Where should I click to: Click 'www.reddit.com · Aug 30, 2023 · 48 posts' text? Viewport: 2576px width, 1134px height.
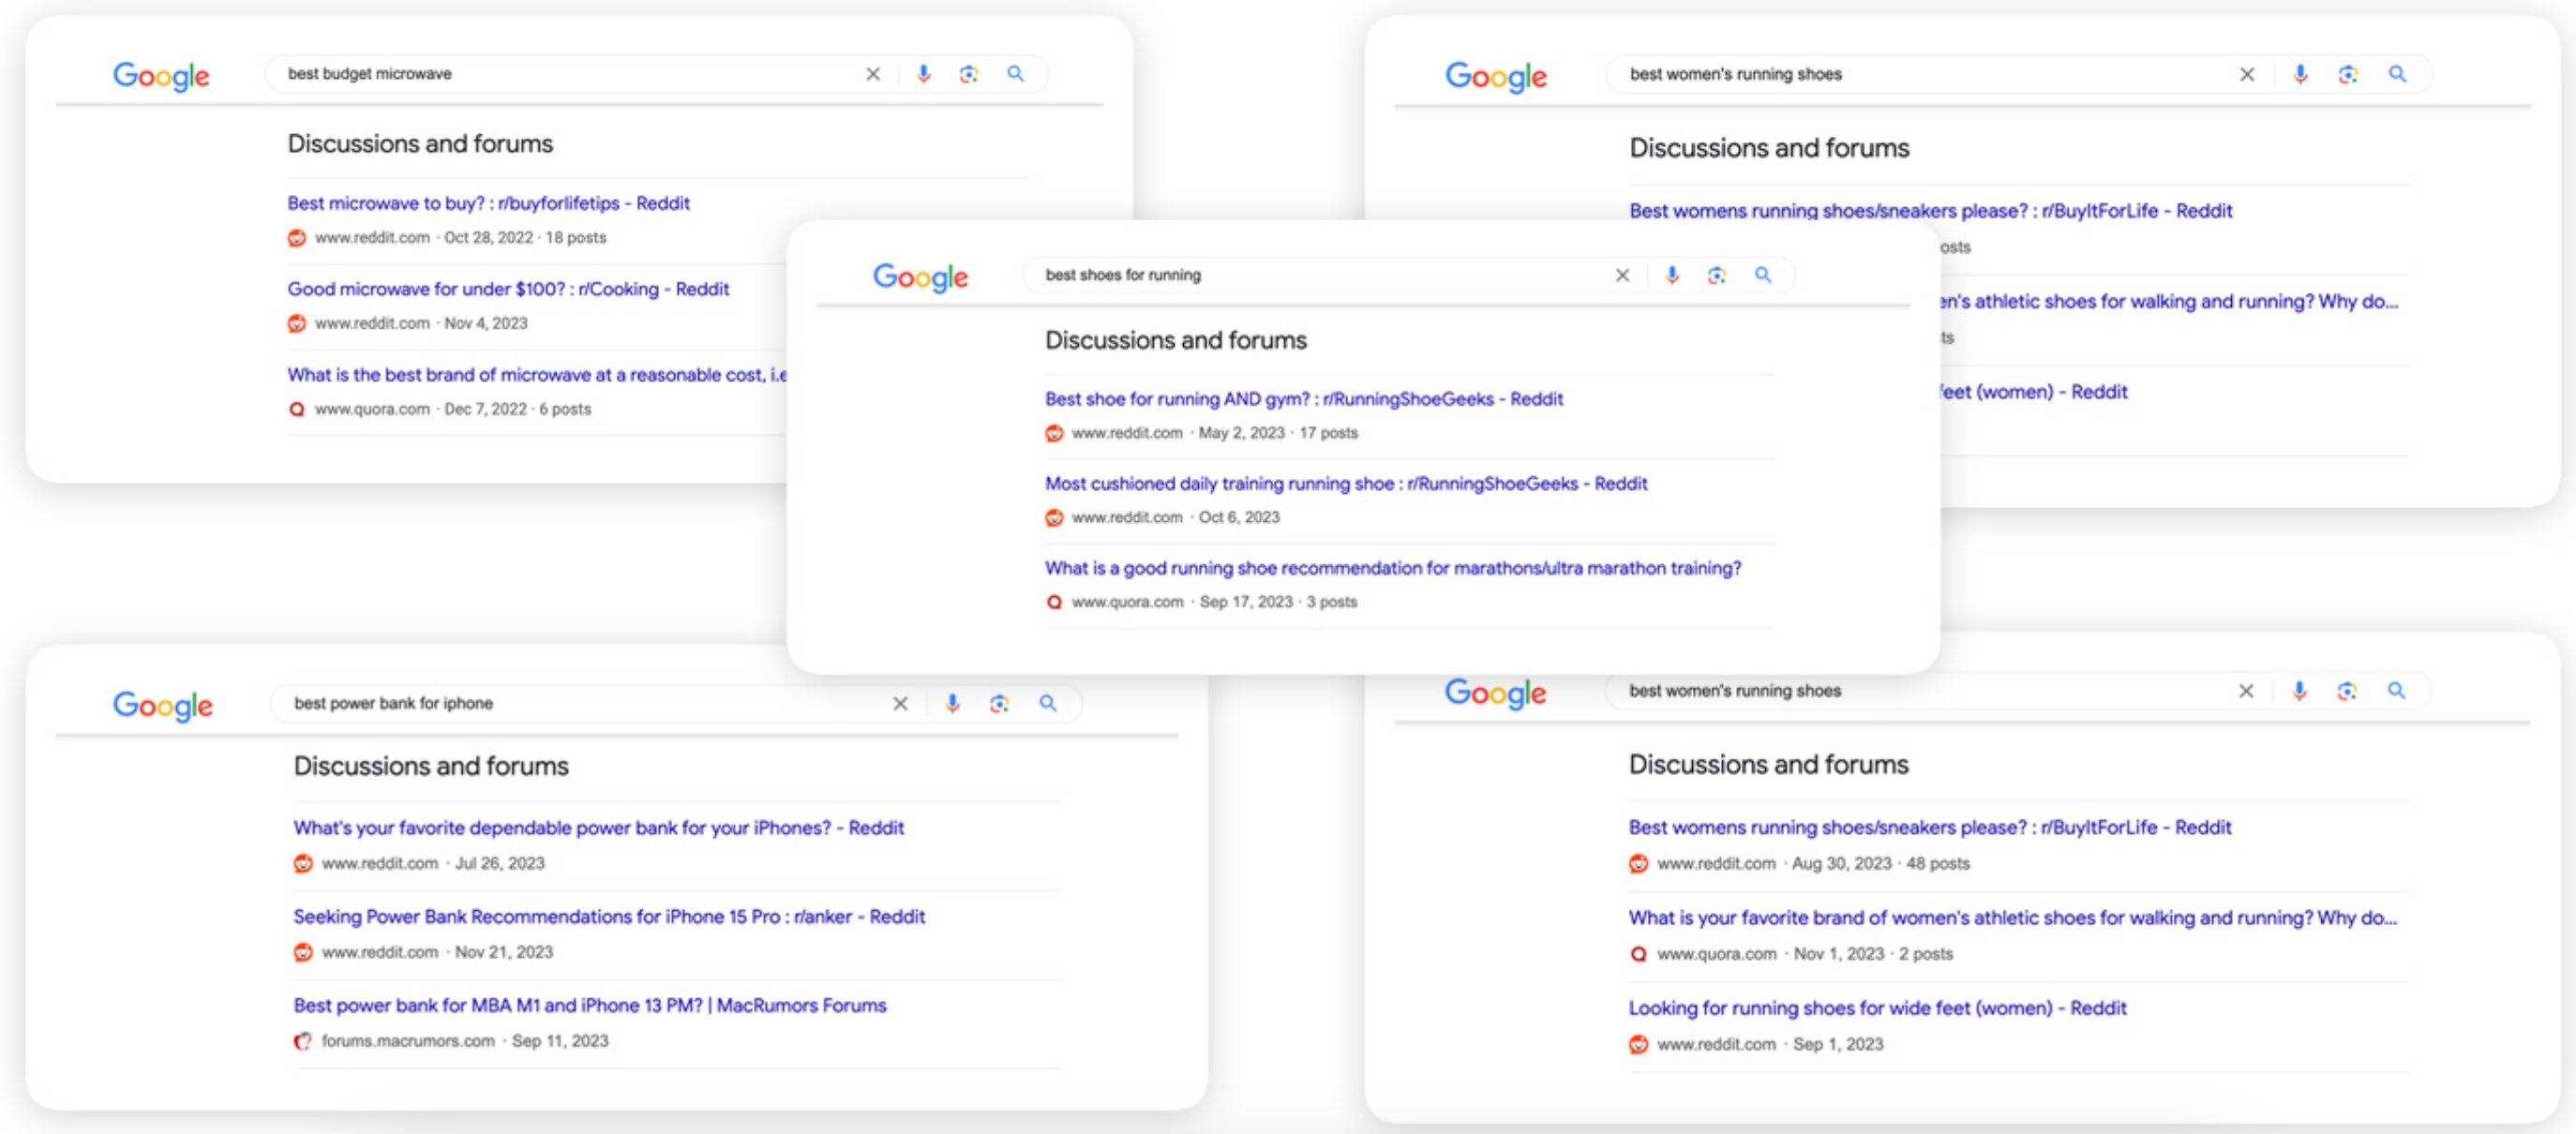click(1813, 864)
